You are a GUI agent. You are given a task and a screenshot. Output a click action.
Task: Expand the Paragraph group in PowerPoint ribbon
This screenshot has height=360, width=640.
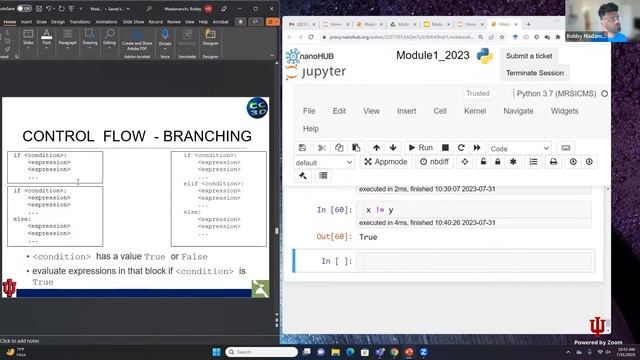(x=67, y=39)
